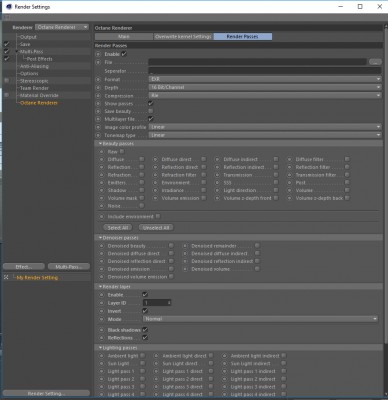The image size is (388, 400).
Task: Click the Cinema 4D icon in title bar
Action: 9,7
